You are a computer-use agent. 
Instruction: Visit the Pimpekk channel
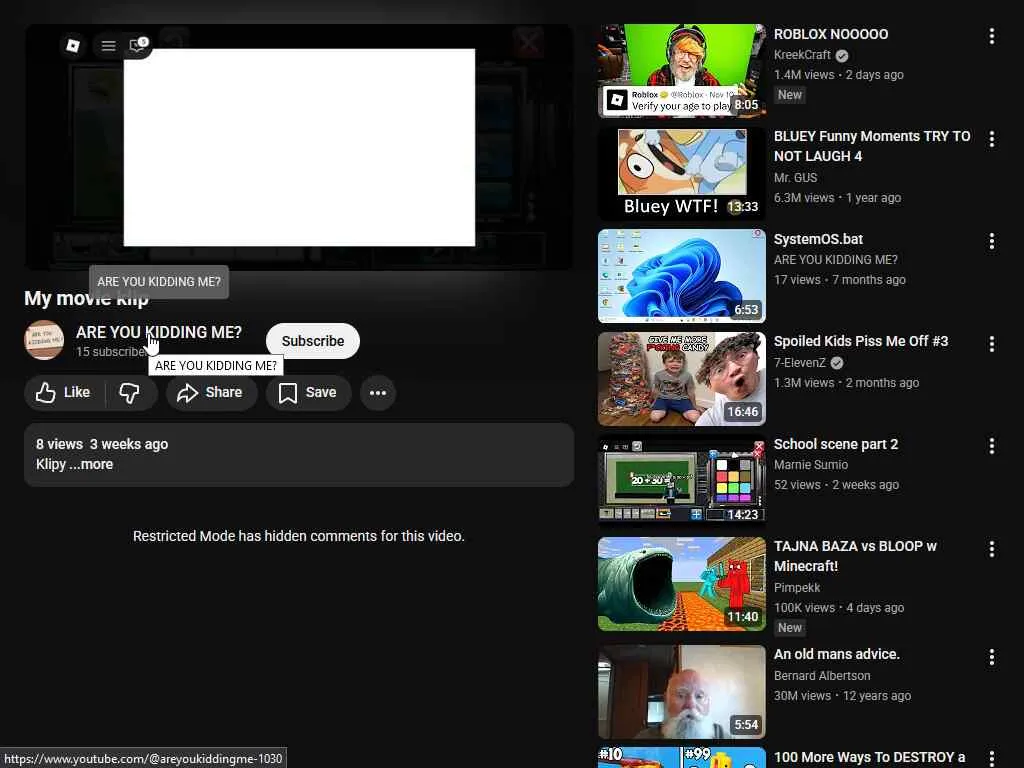point(797,588)
